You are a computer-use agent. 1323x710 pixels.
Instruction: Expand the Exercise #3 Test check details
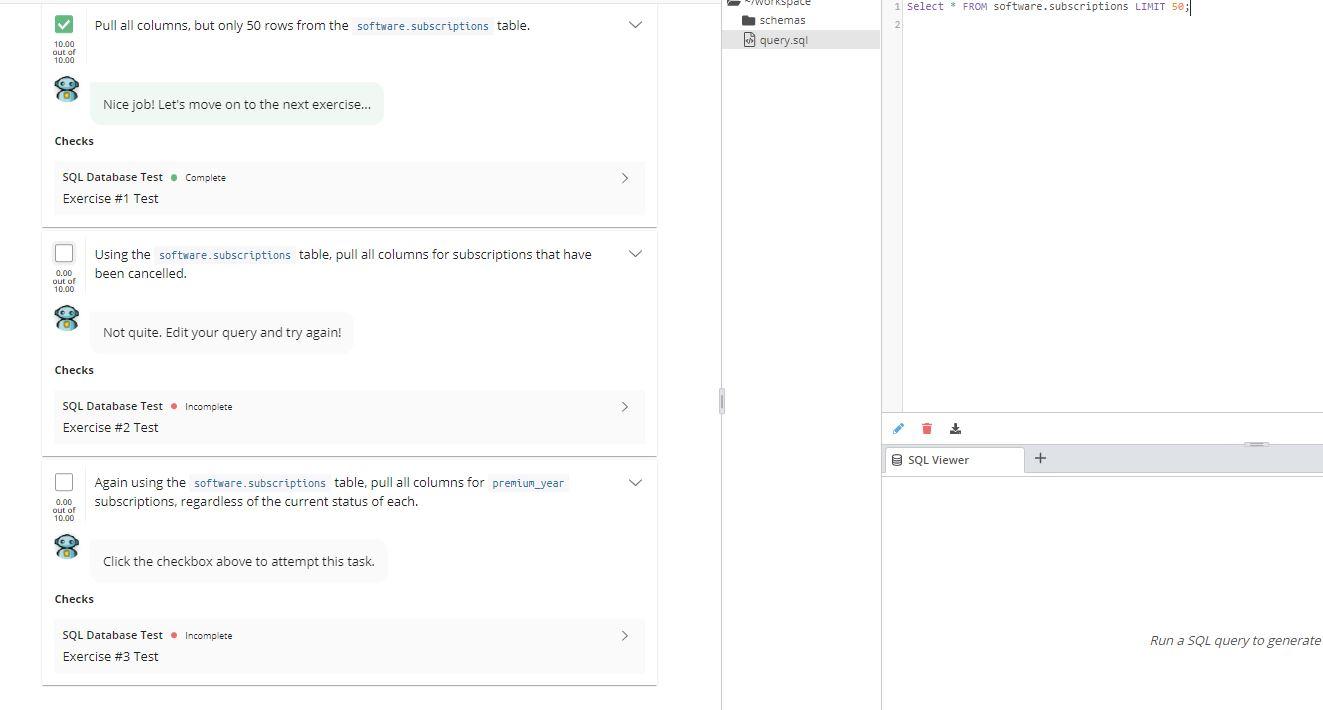[624, 635]
